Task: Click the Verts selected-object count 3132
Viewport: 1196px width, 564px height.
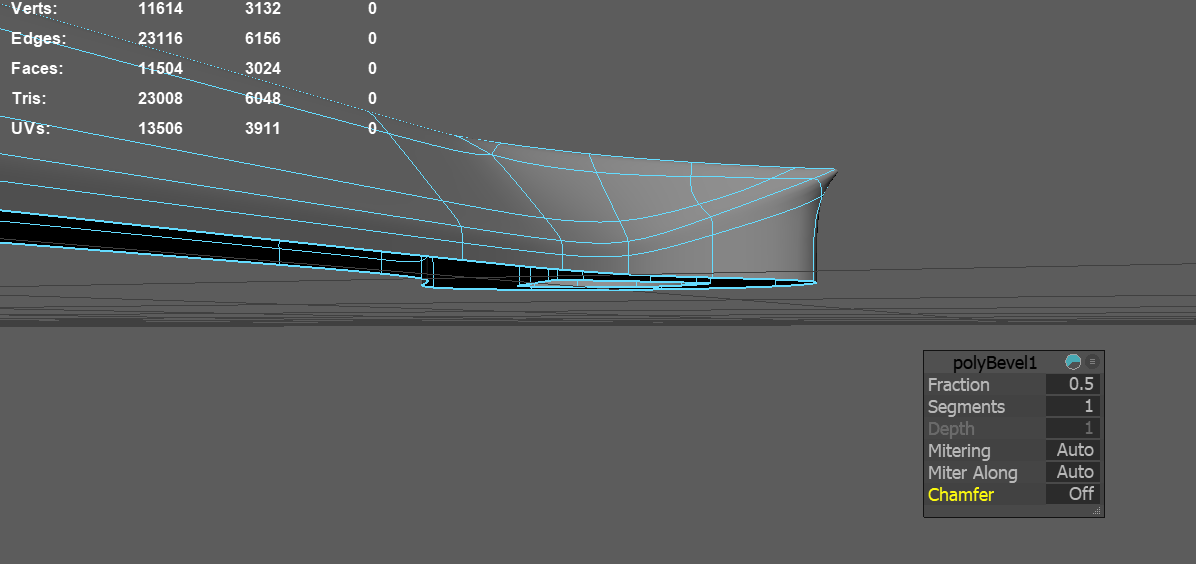Action: pyautogui.click(x=262, y=9)
